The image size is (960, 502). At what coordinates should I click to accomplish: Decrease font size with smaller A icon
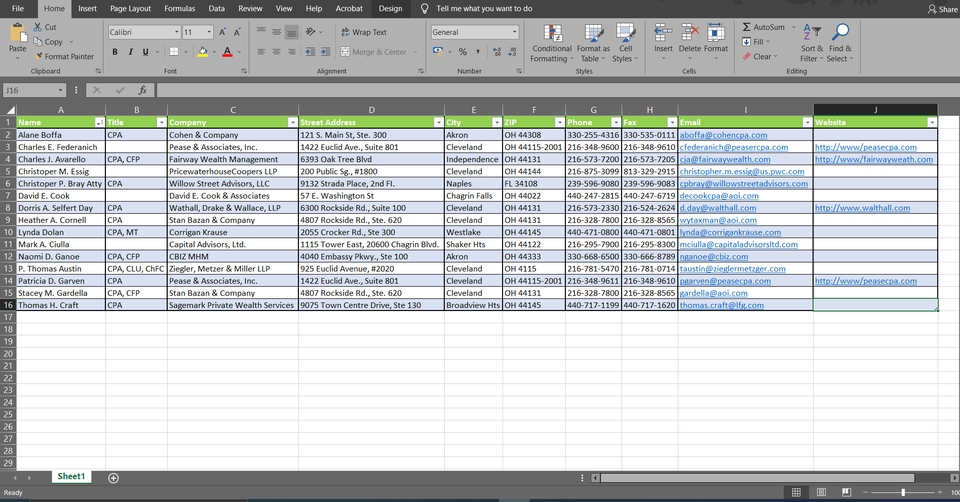(237, 32)
